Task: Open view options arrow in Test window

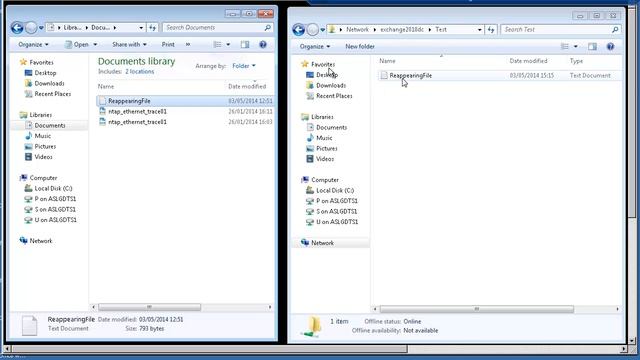Action: coord(576,47)
